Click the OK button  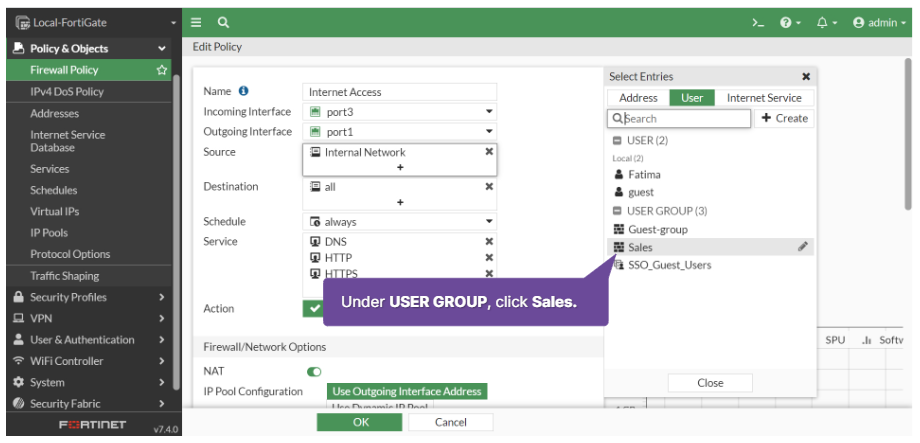click(361, 422)
